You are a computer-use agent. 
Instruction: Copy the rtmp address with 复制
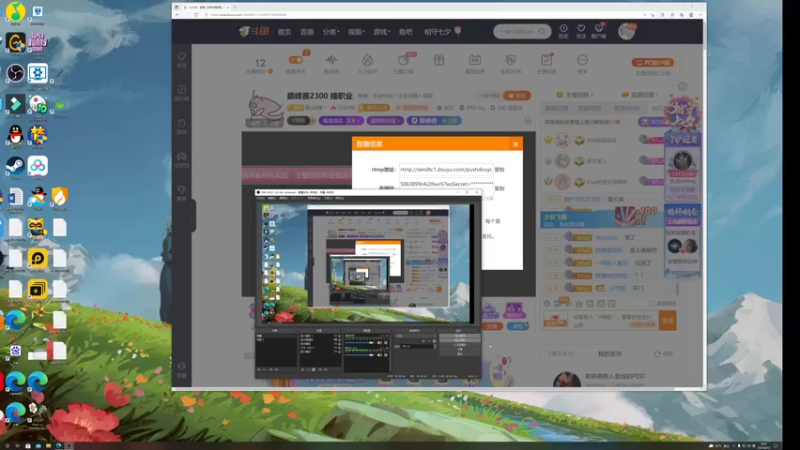click(499, 169)
